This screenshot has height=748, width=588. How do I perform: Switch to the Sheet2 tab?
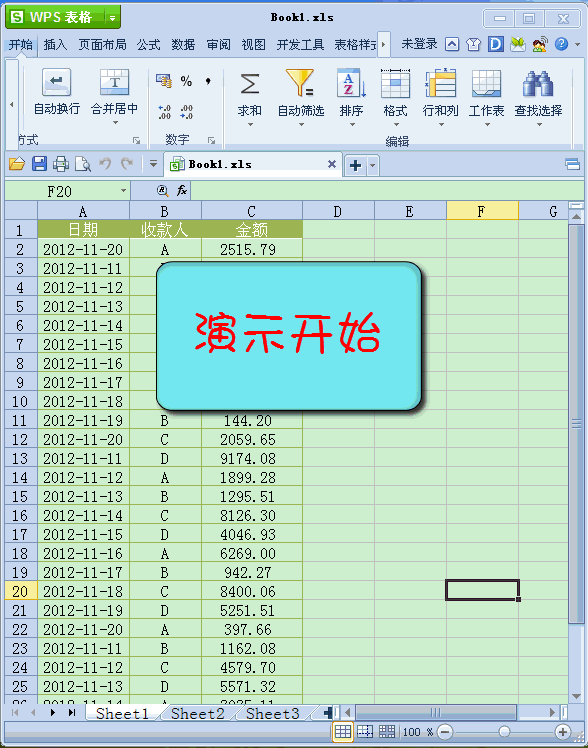pyautogui.click(x=197, y=714)
